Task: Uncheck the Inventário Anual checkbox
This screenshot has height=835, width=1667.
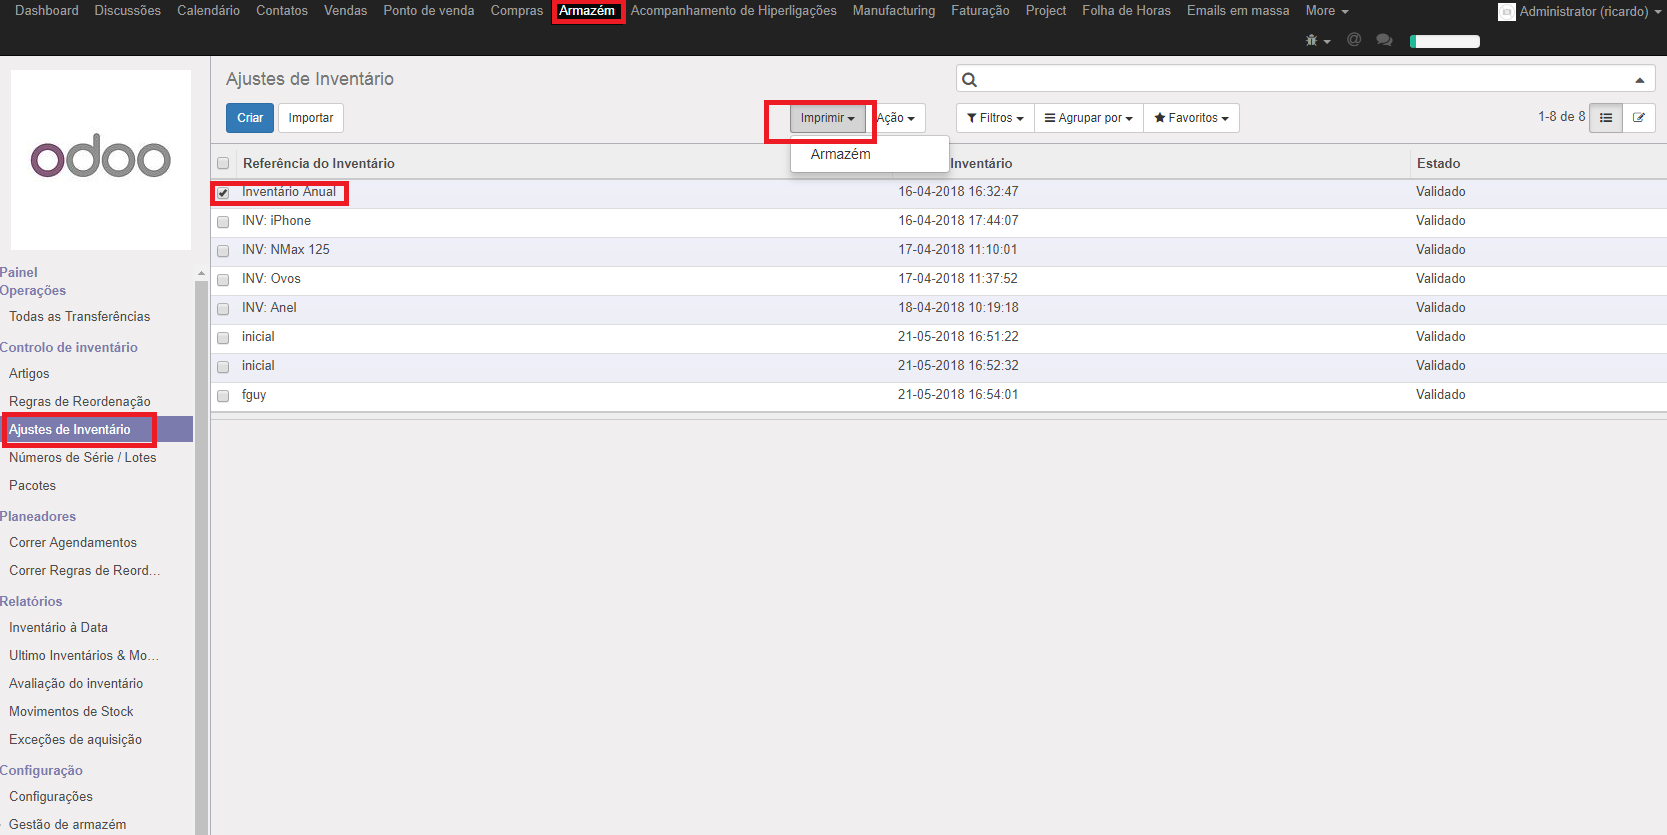Action: pyautogui.click(x=223, y=193)
